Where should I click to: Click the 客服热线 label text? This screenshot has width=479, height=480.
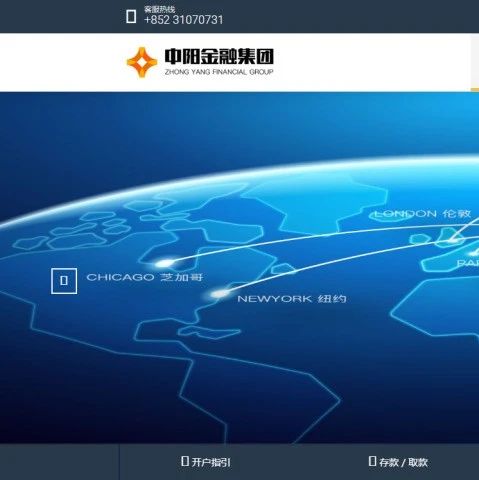159,9
